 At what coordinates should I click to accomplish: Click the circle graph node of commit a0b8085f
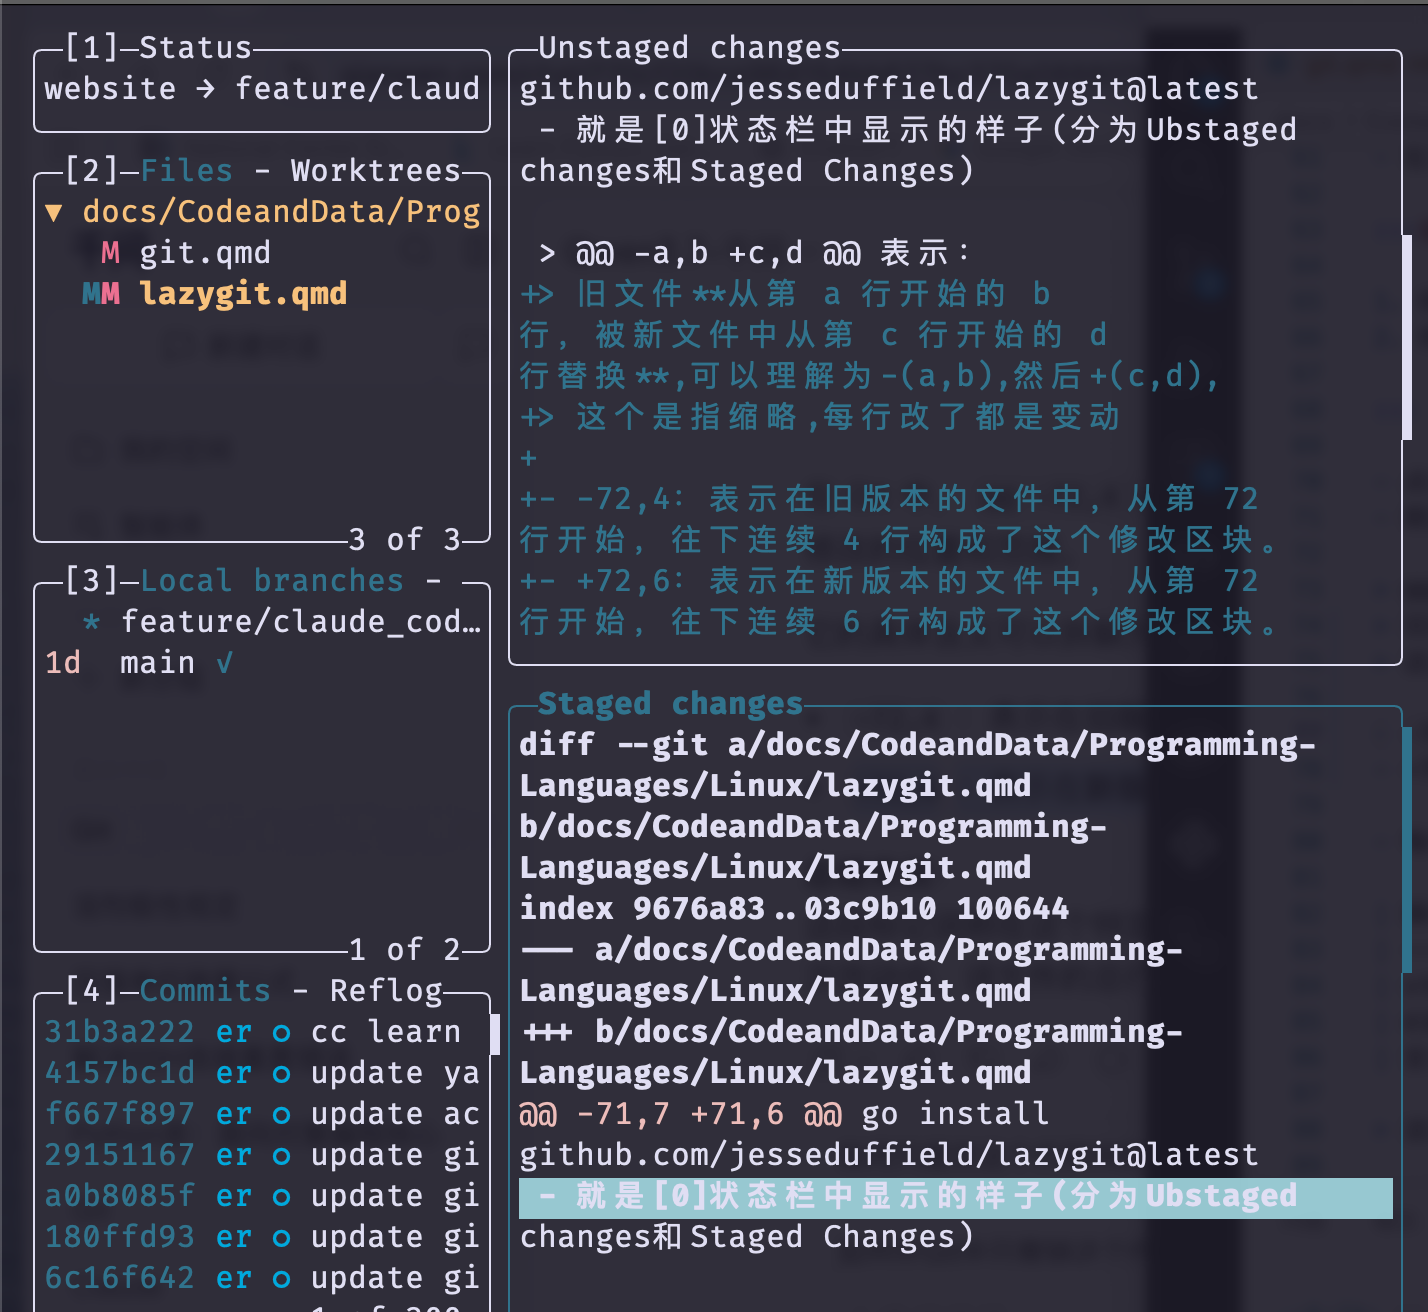coord(282,1197)
